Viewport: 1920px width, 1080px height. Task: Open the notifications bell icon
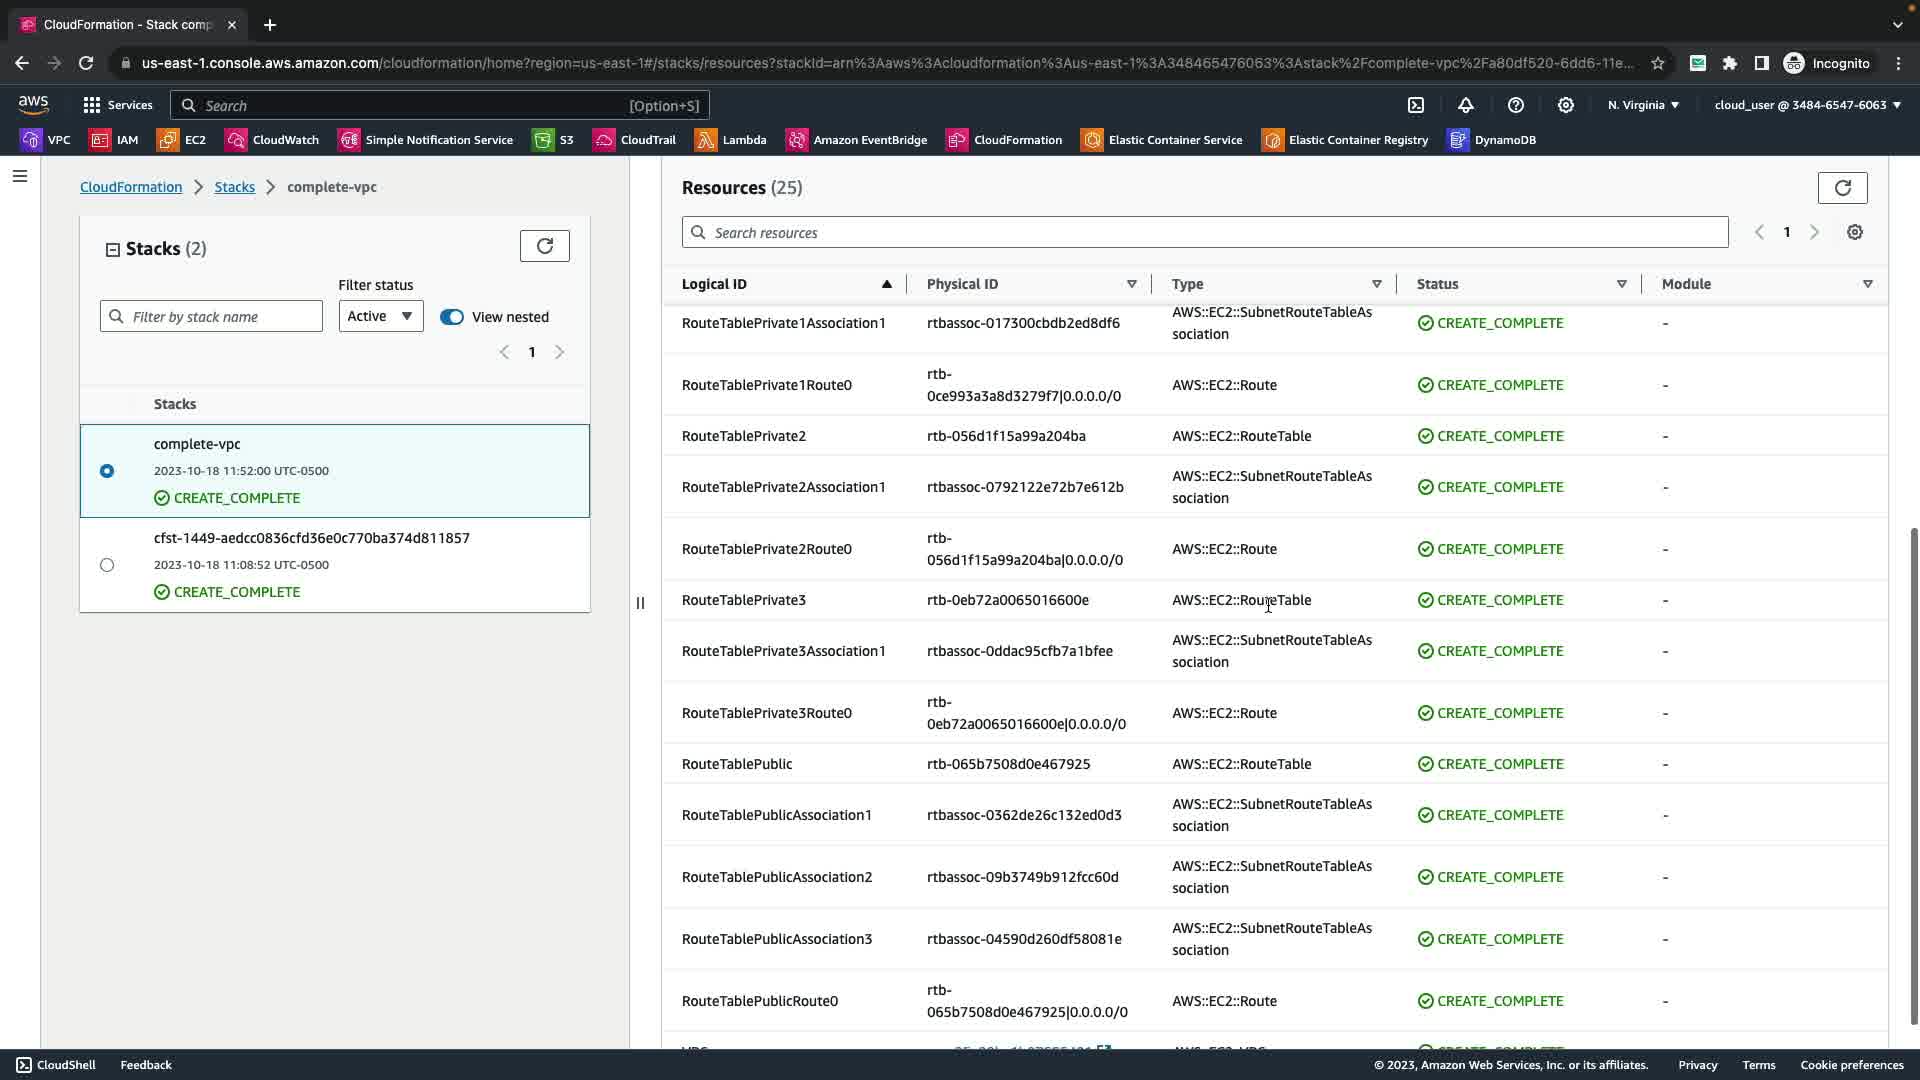click(x=1466, y=105)
